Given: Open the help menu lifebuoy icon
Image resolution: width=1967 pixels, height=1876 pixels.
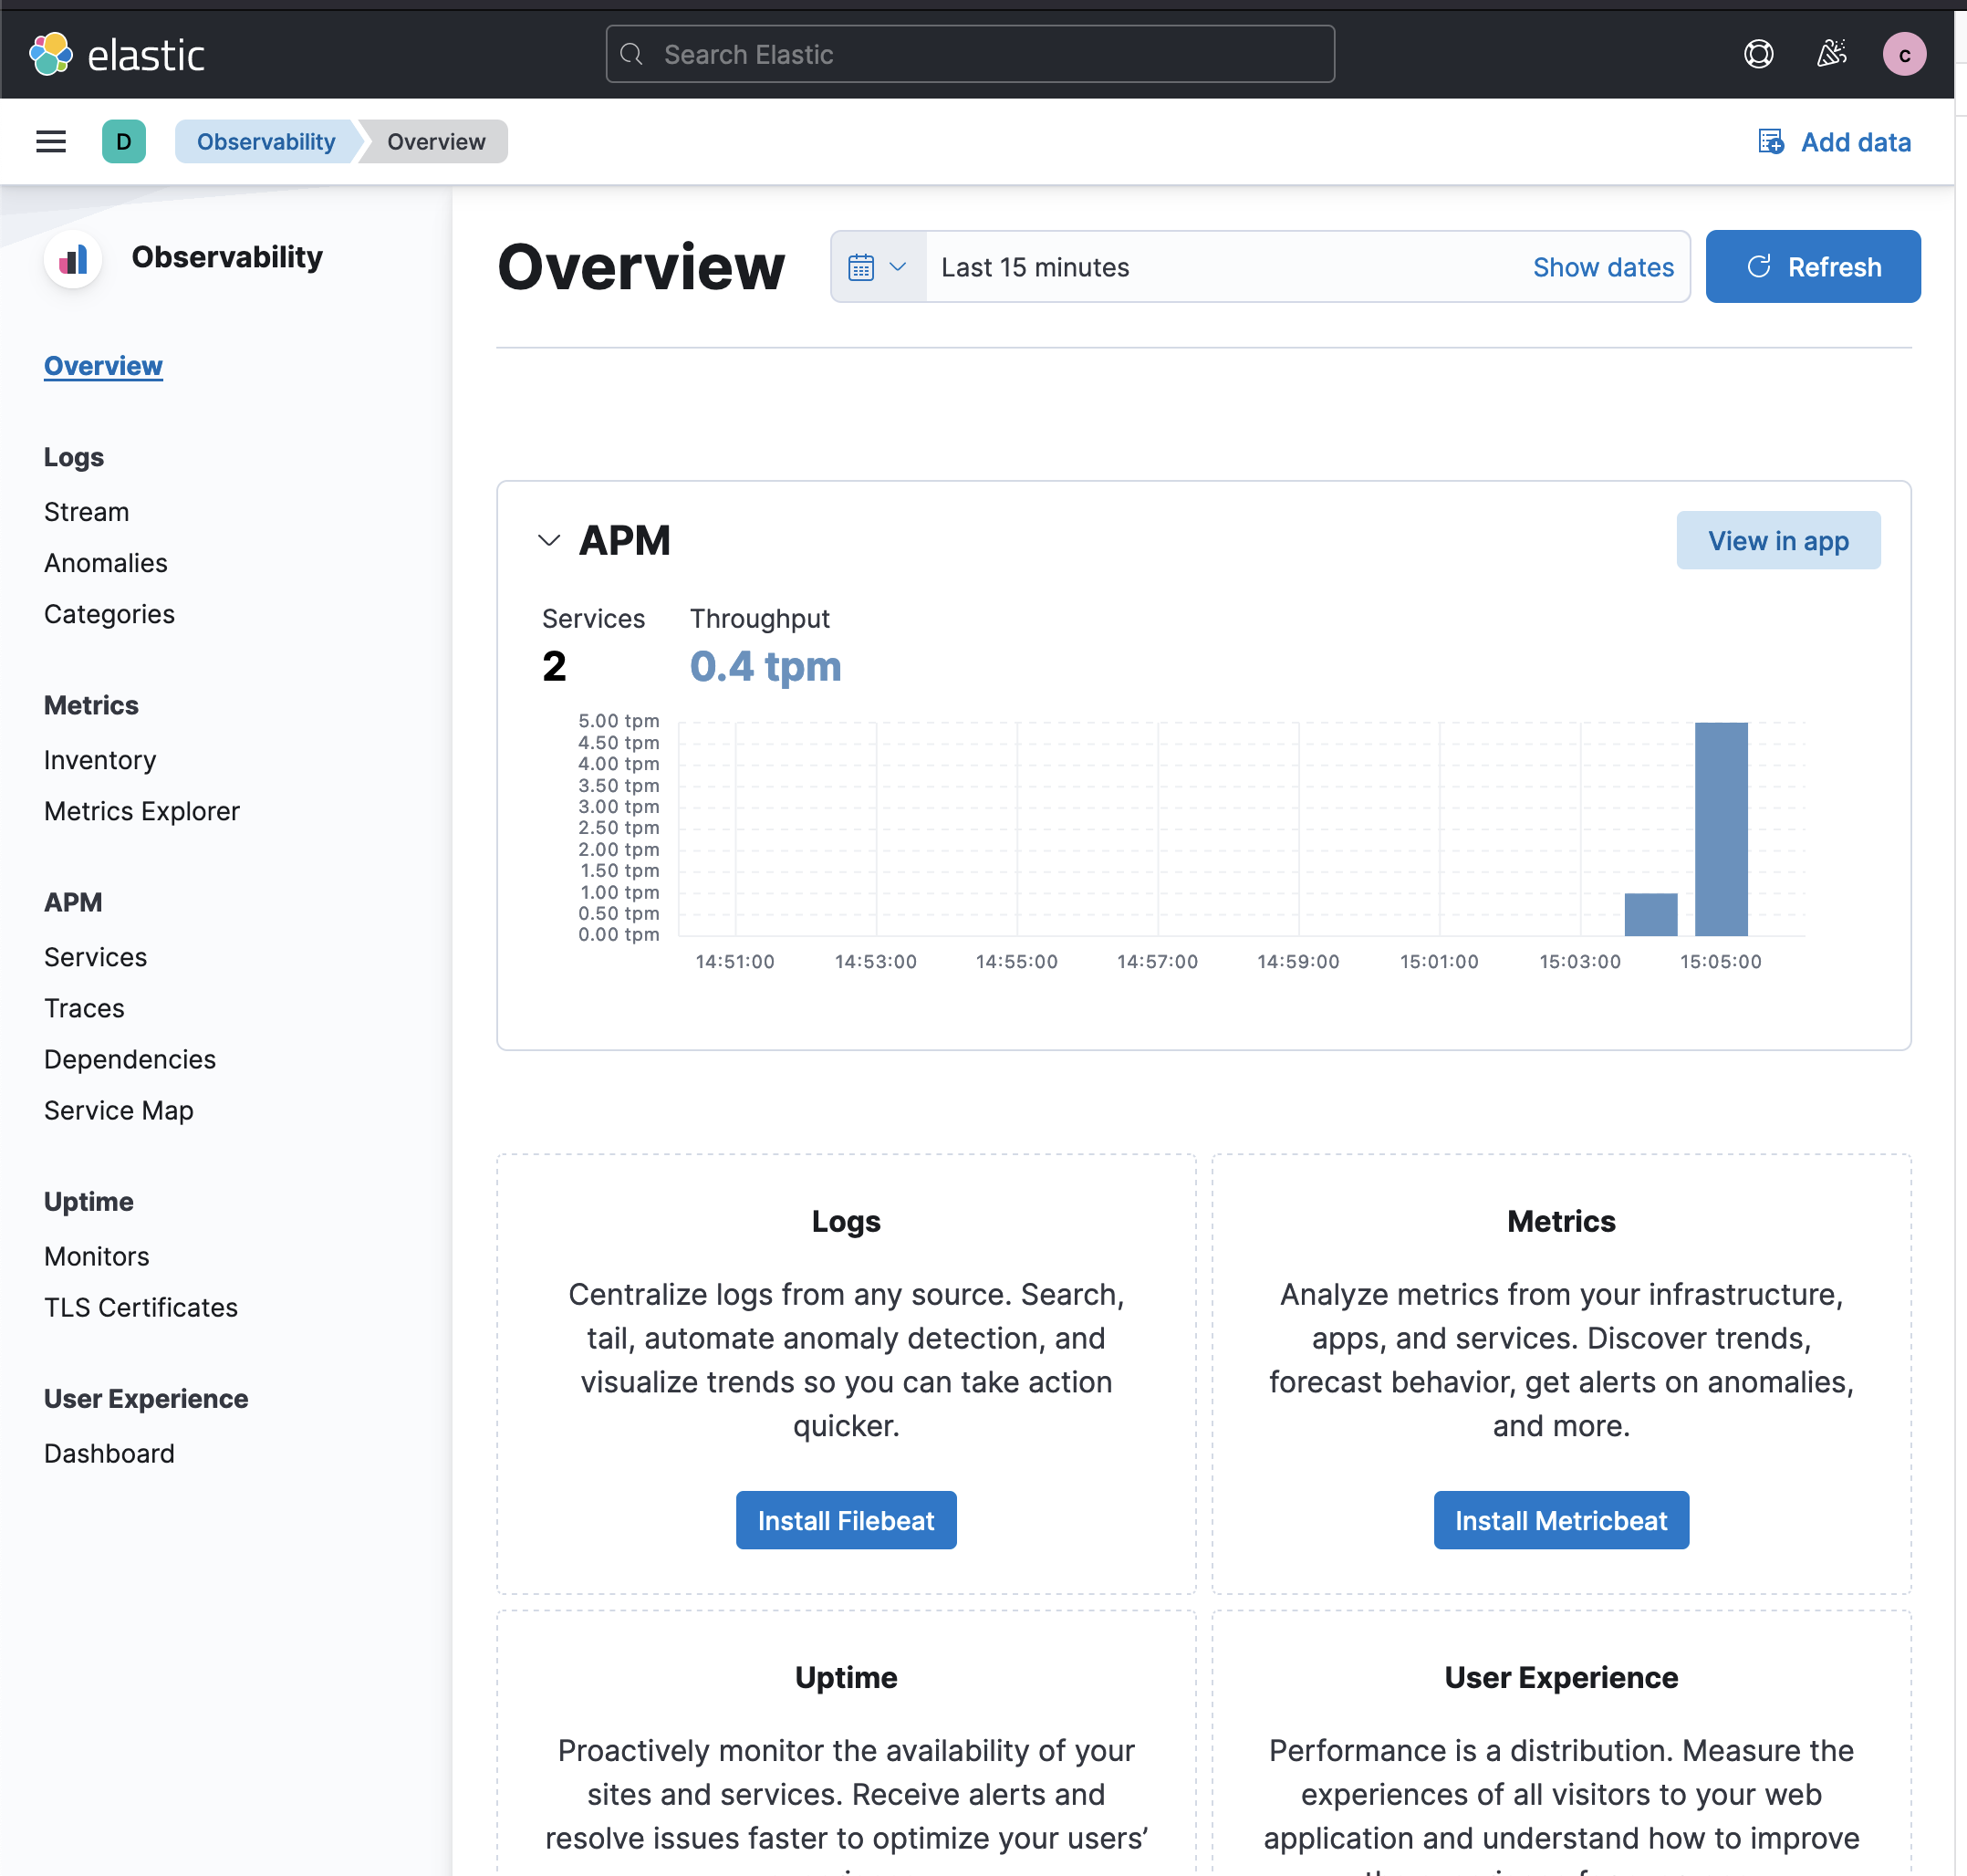Looking at the screenshot, I should (1758, 54).
